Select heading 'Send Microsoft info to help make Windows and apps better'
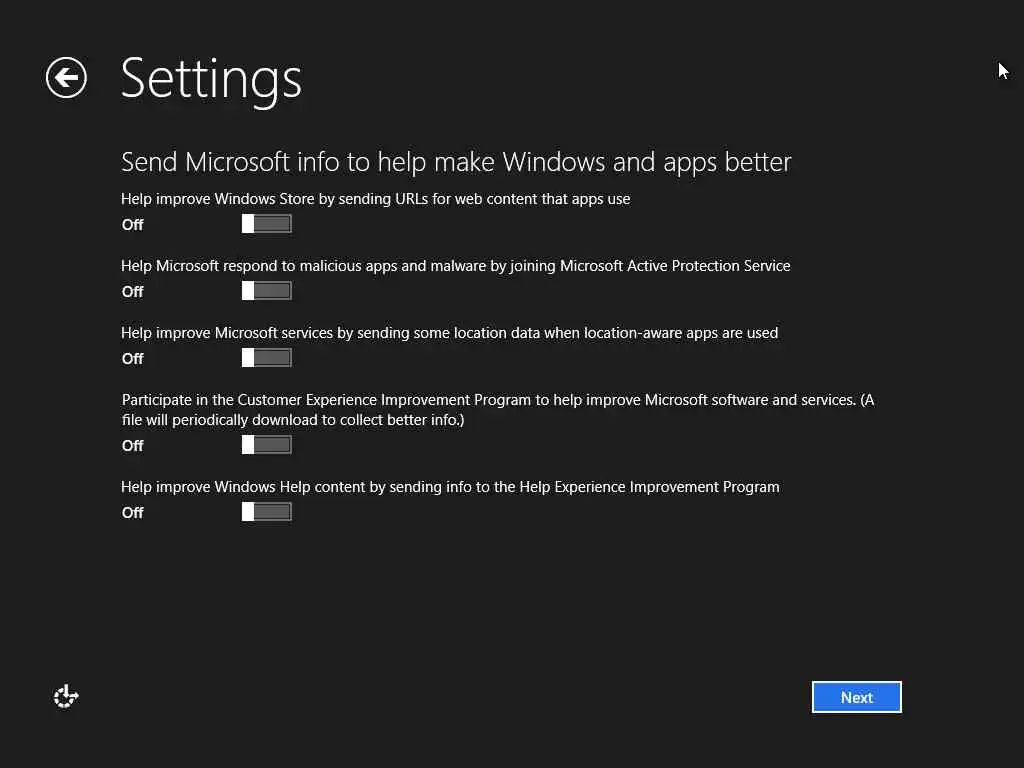The image size is (1024, 768). tap(456, 162)
